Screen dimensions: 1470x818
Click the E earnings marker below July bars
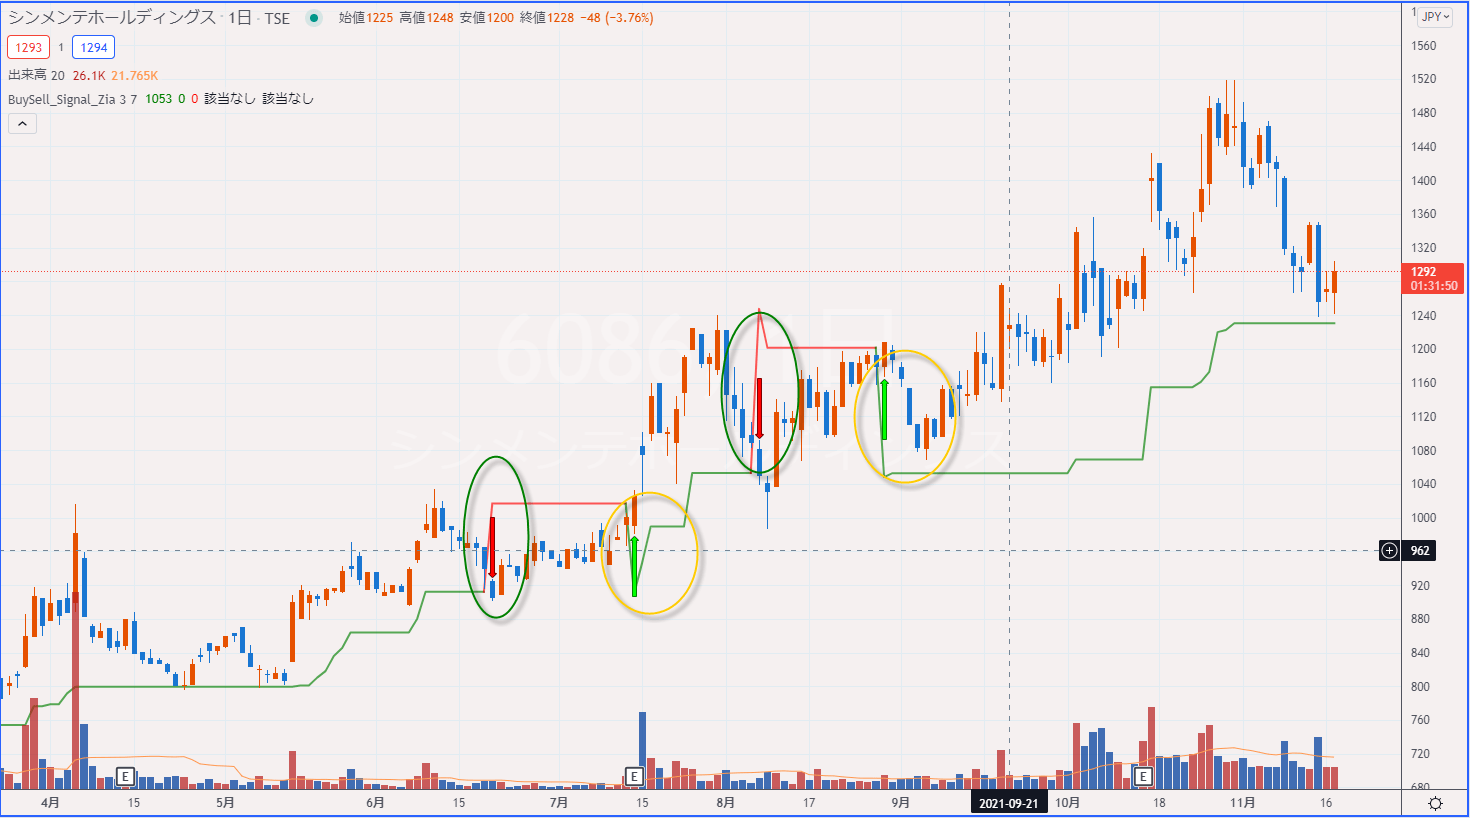633,775
